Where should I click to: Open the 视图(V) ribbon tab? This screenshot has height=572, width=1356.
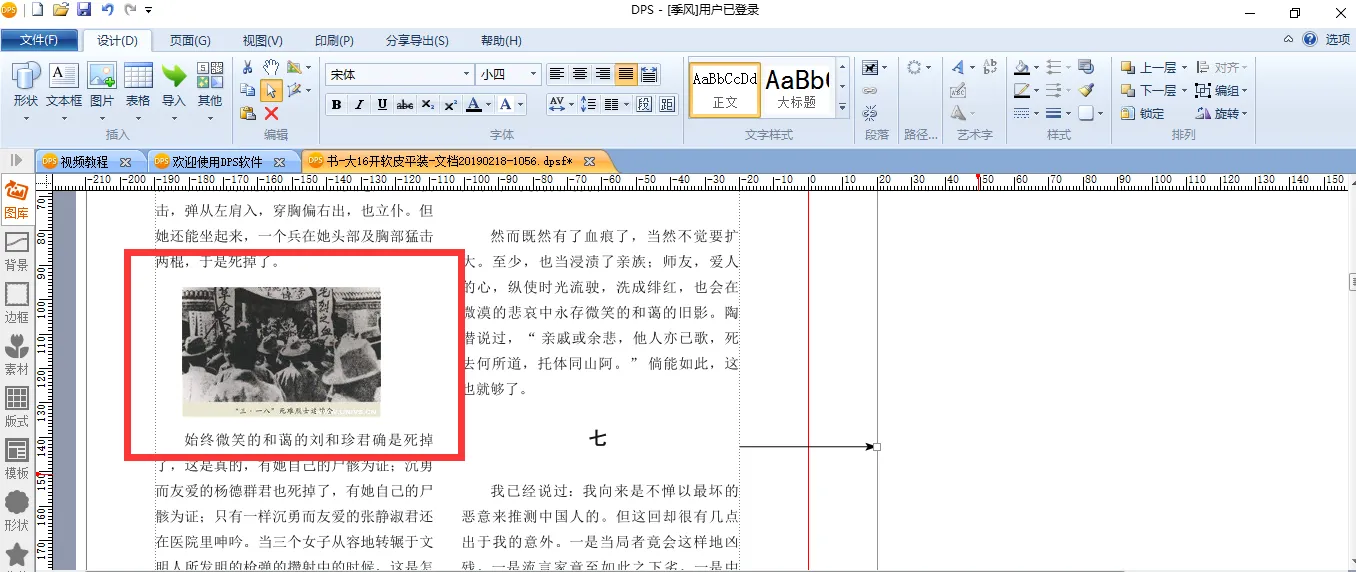pos(263,41)
